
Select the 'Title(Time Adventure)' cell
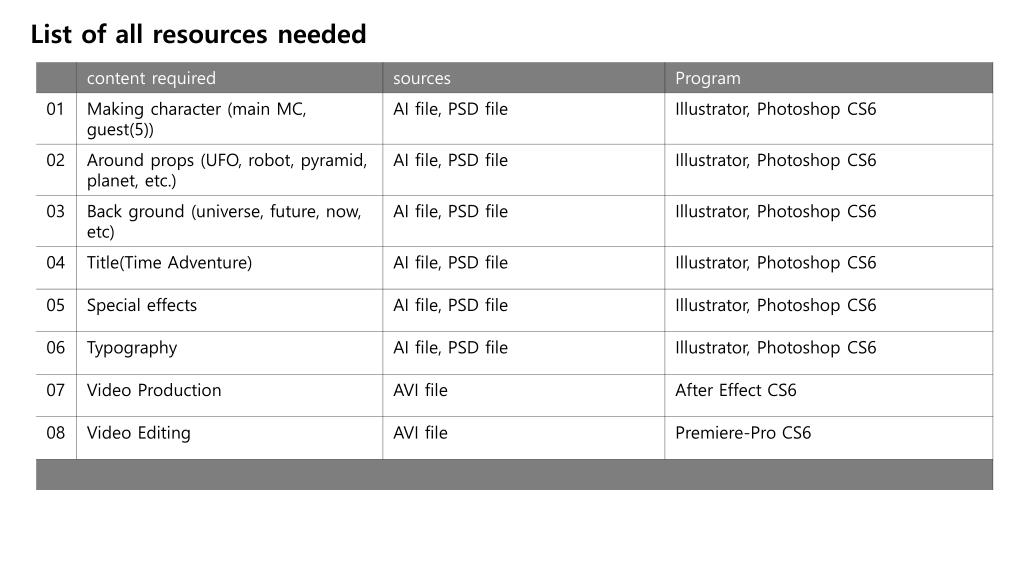coord(229,268)
